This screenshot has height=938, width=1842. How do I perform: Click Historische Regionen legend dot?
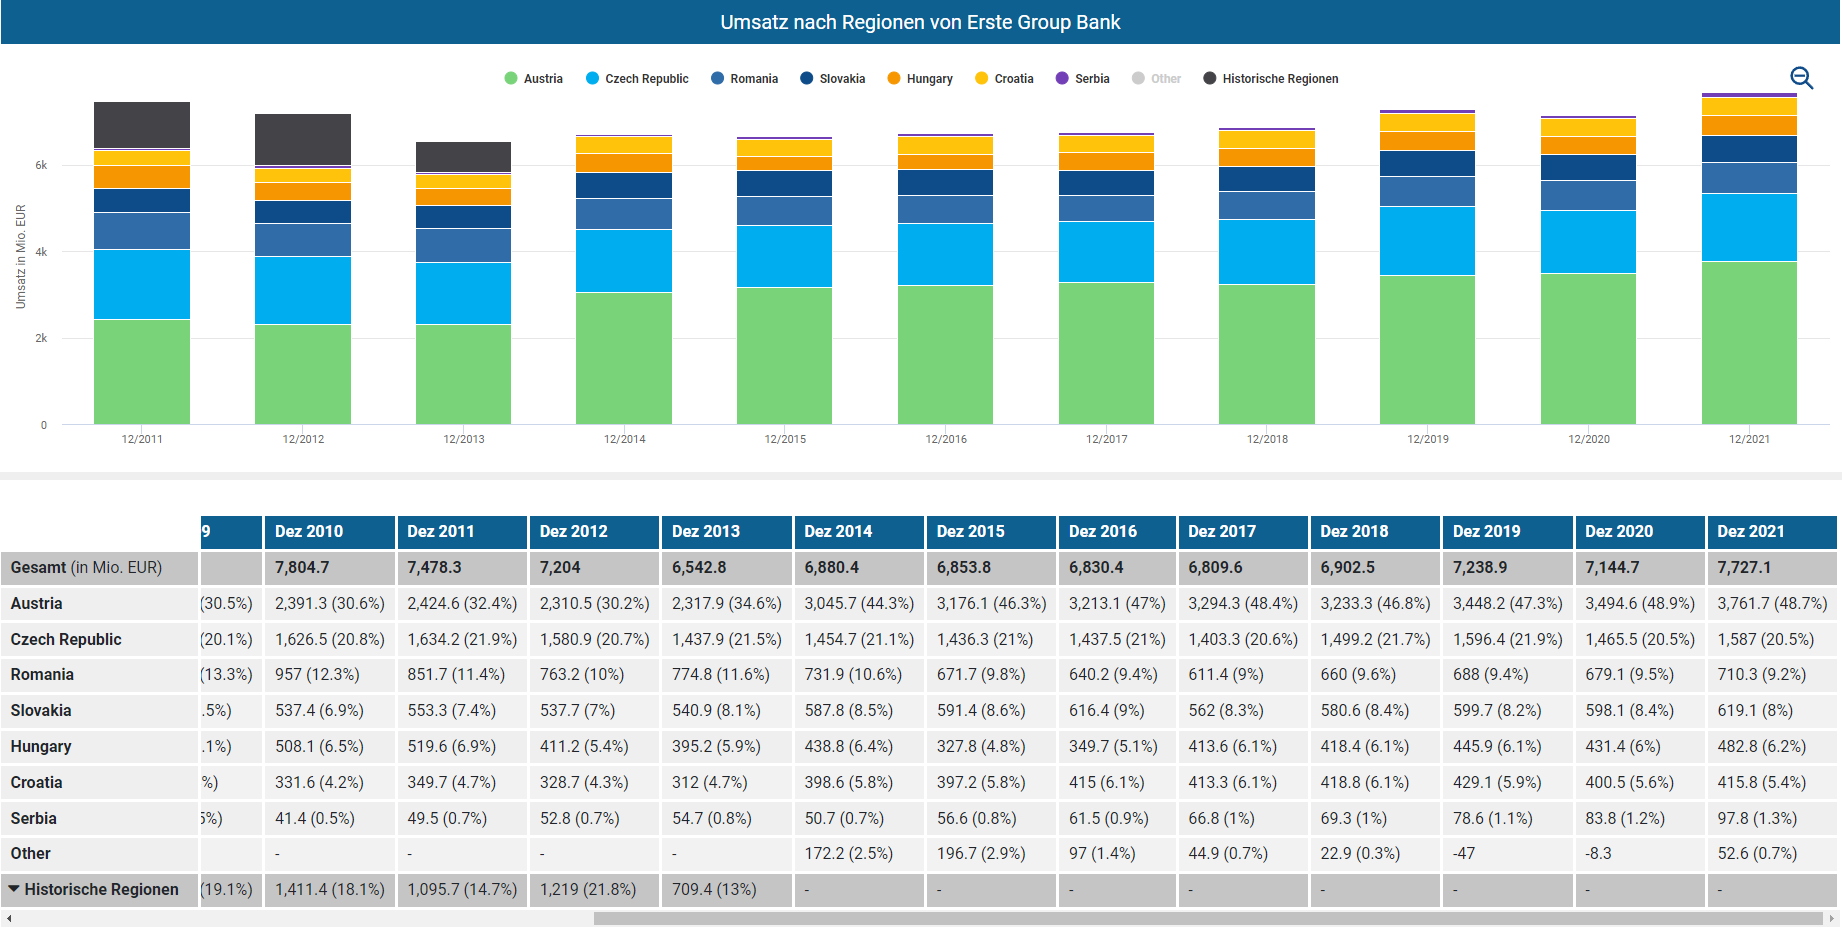click(1210, 79)
